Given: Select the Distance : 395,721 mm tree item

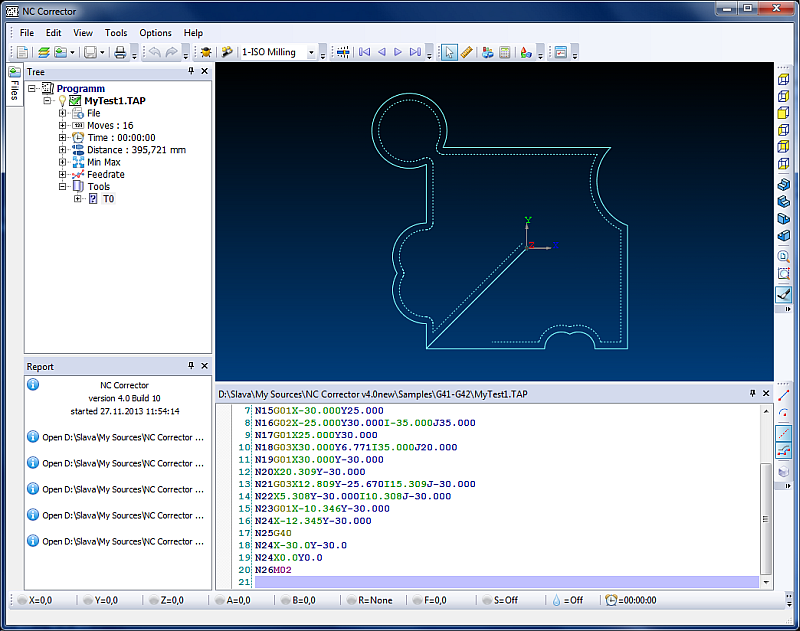Looking at the screenshot, I should pos(136,150).
